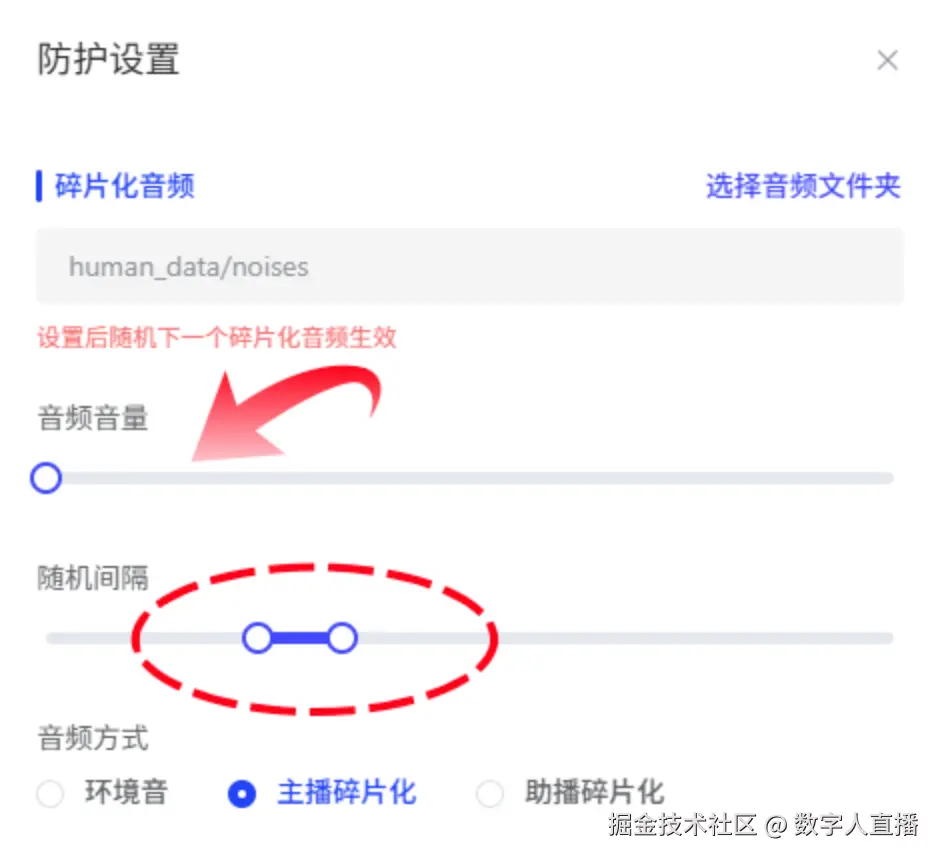This screenshot has width=942, height=862.
Task: Focus the human_data/noises path field
Action: (x=470, y=267)
